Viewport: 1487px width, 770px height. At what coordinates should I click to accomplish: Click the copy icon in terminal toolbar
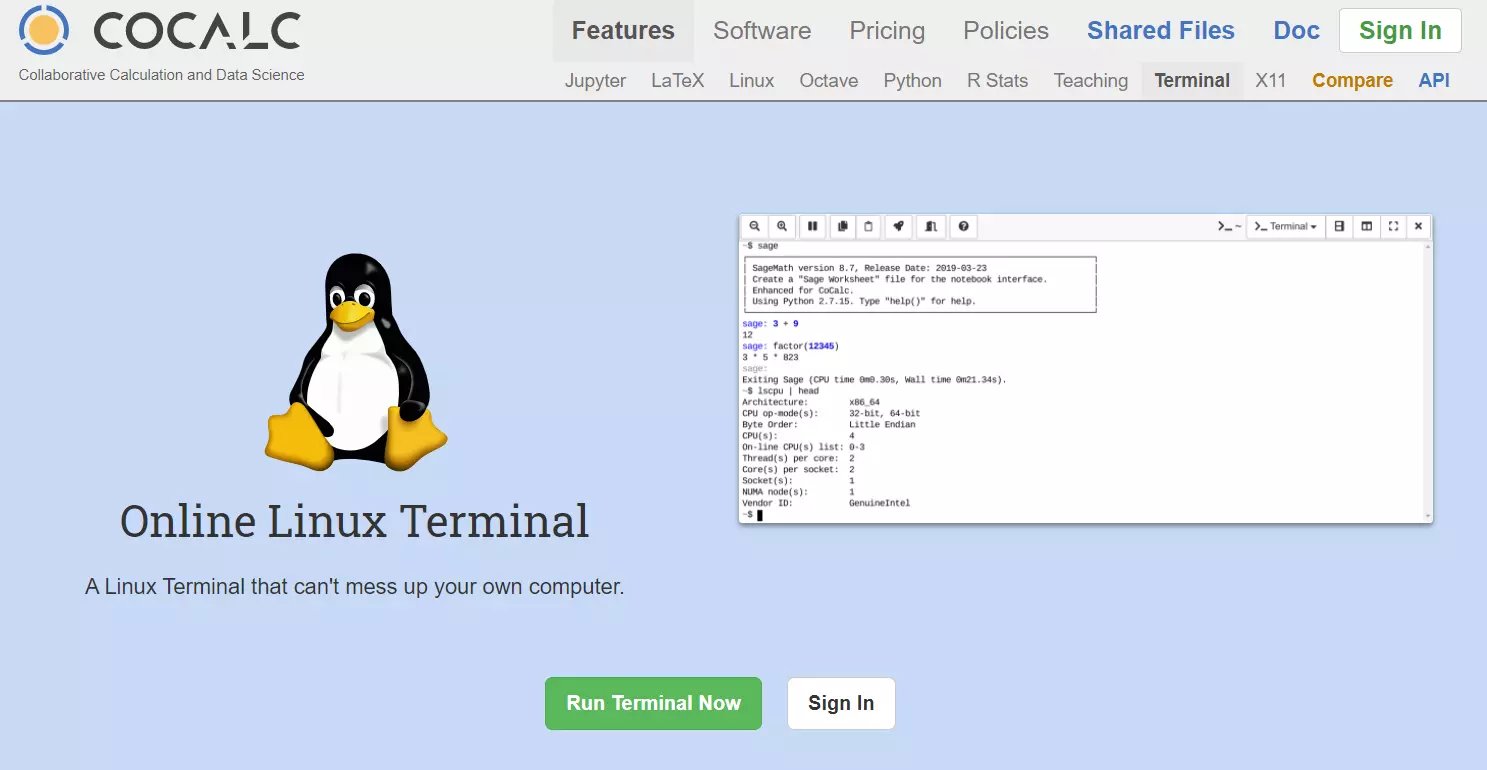tap(841, 227)
